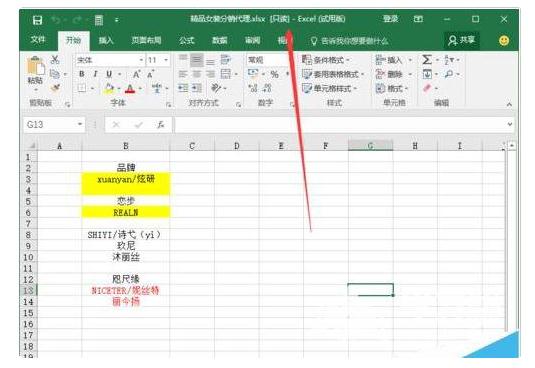This screenshot has width=535, height=368.
Task: Click the Increase Indent icon
Action: click(x=197, y=88)
